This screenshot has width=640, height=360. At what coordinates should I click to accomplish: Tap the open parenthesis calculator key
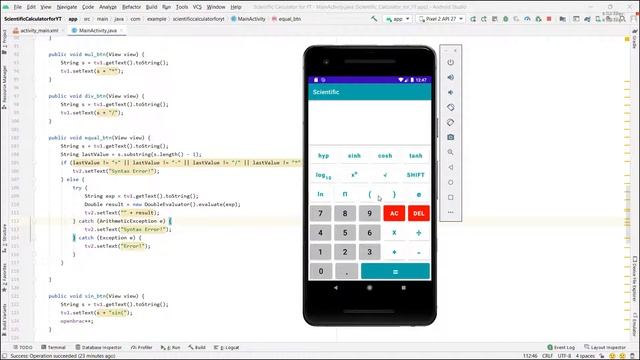click(369, 194)
